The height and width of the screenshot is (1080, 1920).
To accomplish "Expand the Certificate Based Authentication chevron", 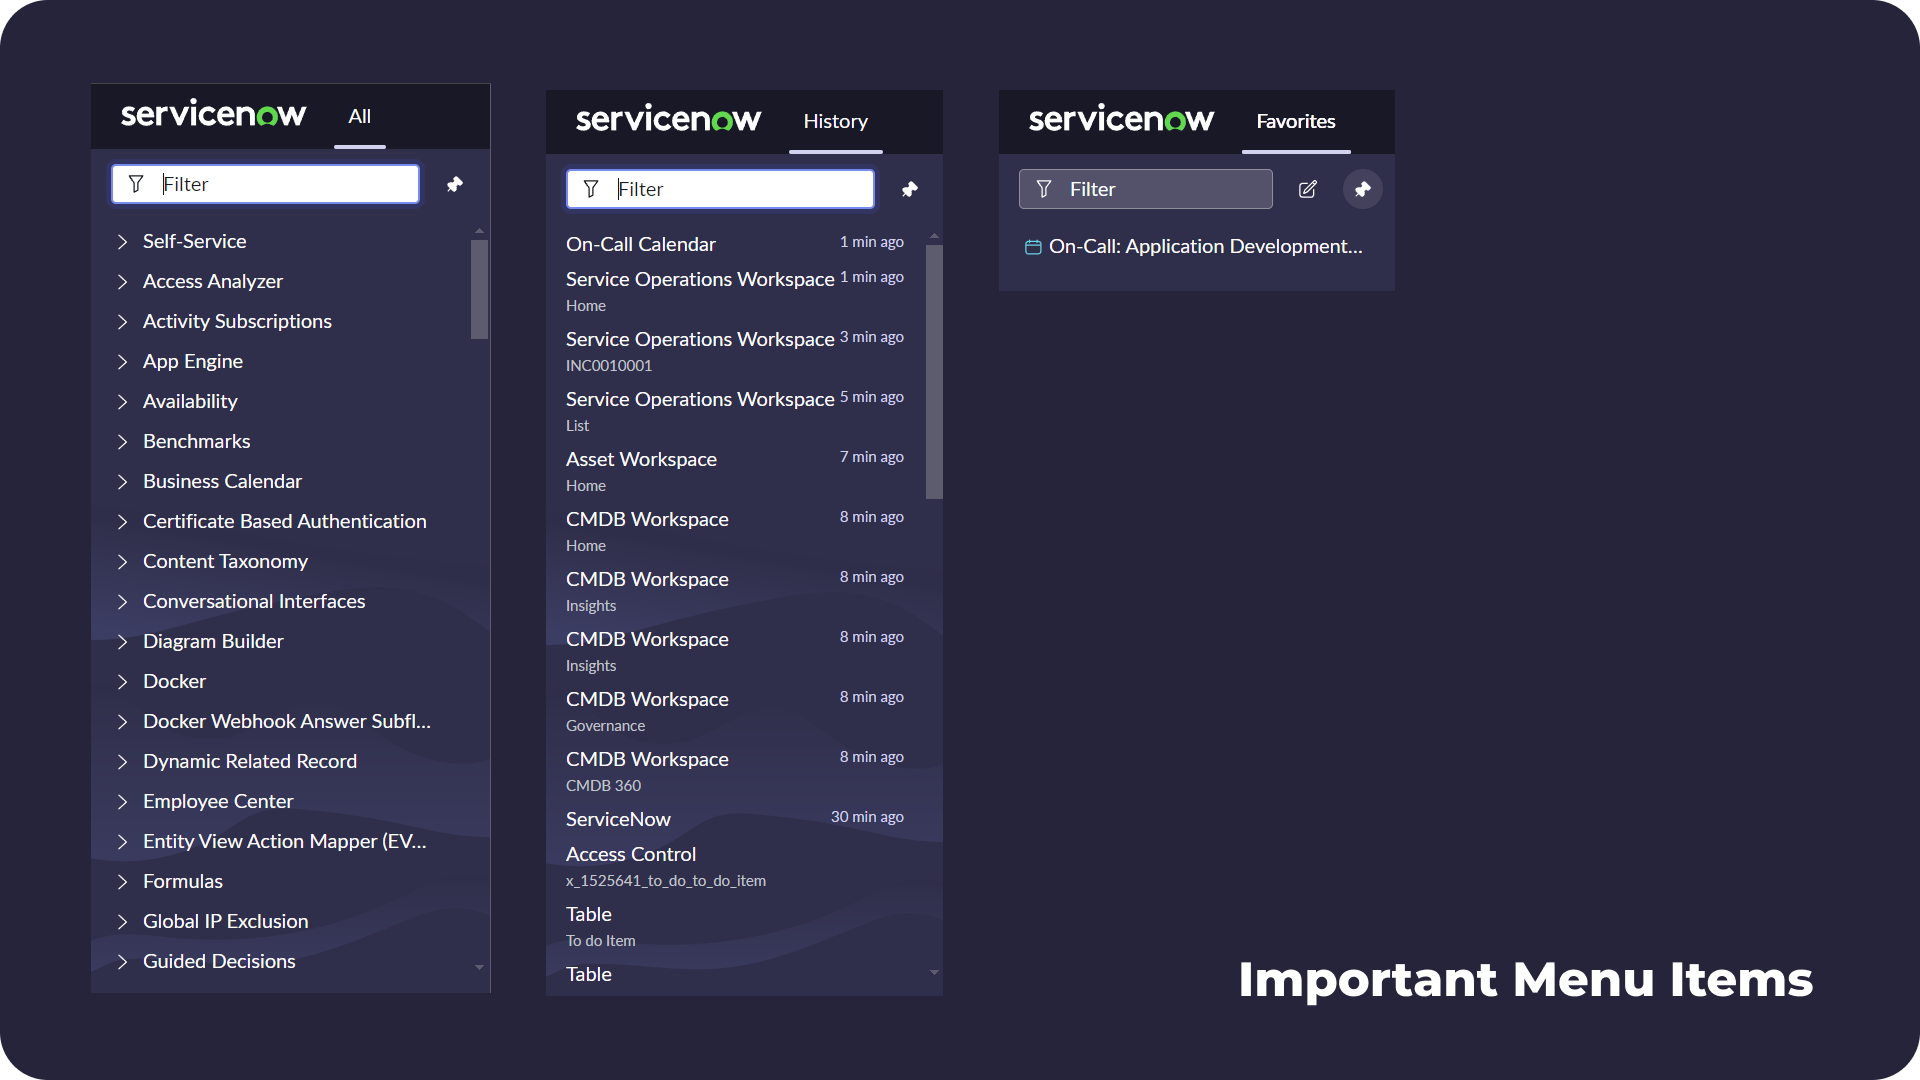I will 122,521.
